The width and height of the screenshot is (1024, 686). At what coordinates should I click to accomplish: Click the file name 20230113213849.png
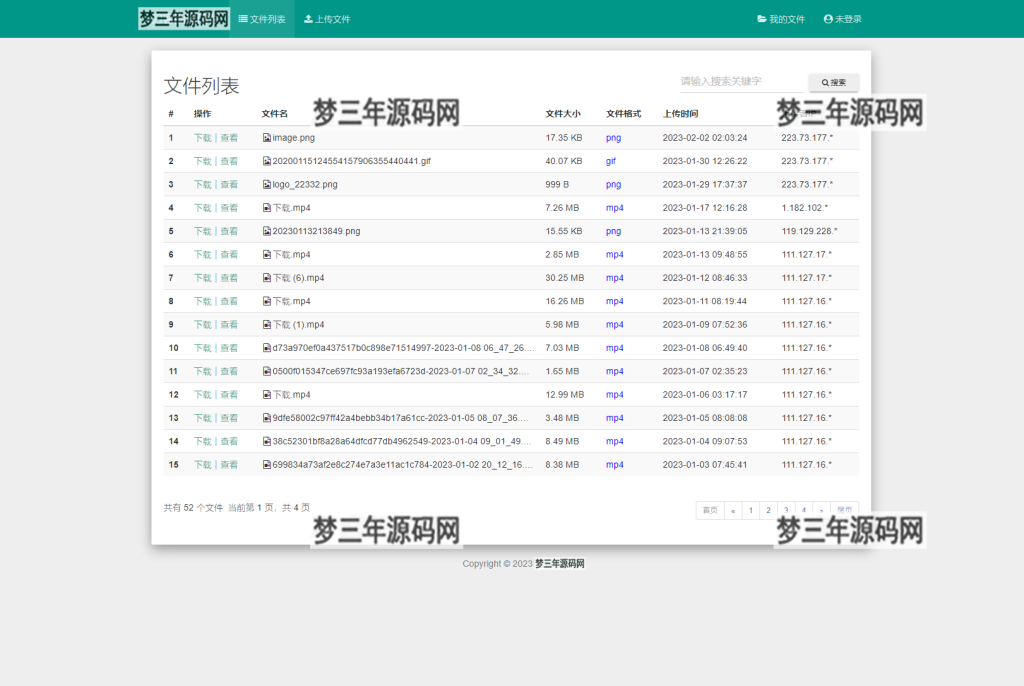click(x=316, y=231)
